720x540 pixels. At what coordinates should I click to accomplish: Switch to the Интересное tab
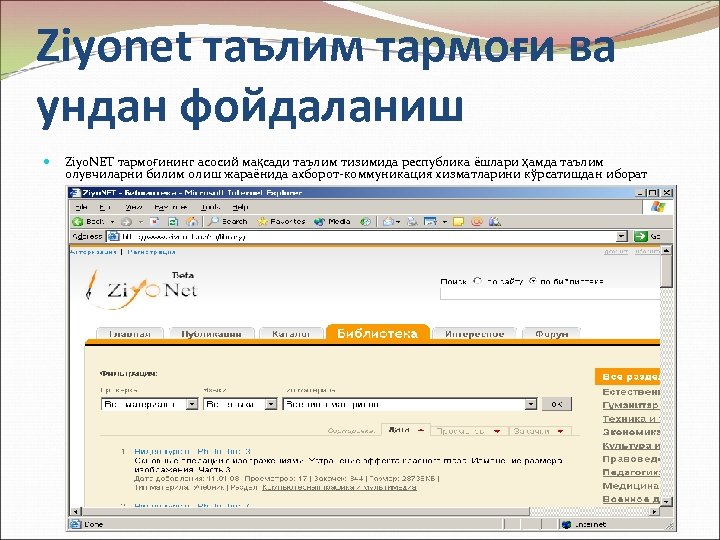pyautogui.click(x=474, y=334)
